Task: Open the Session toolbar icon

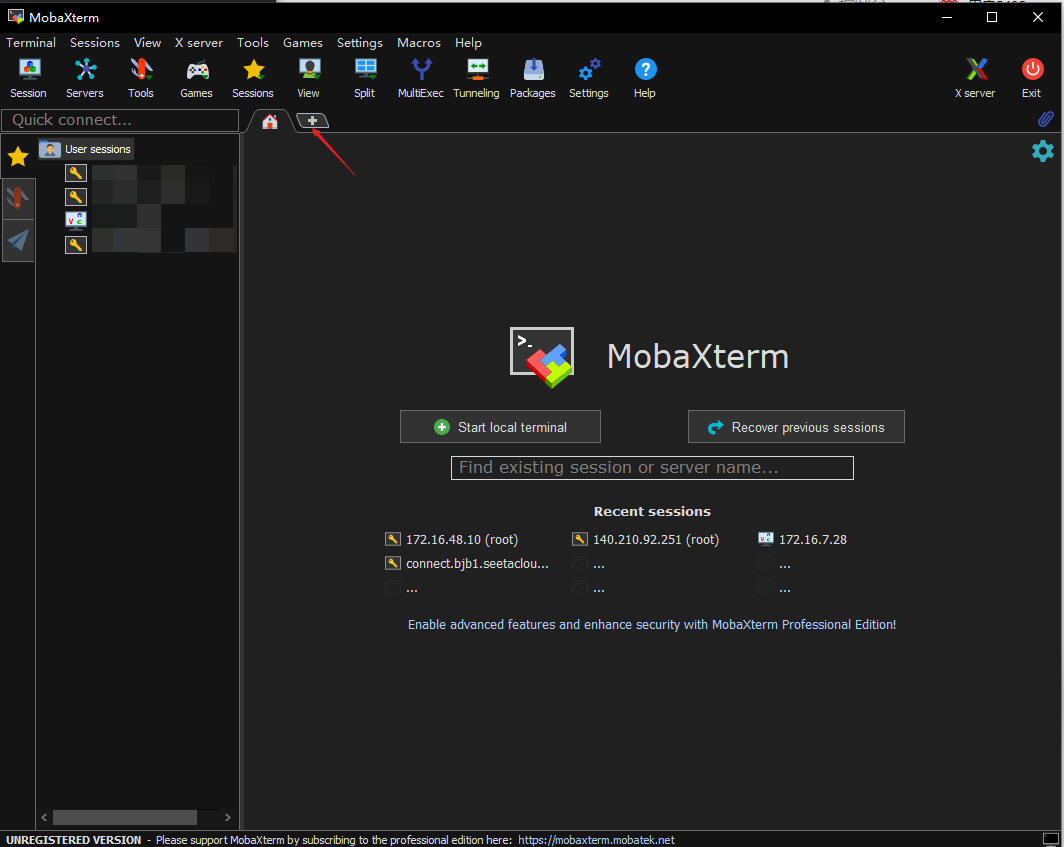Action: [x=28, y=78]
